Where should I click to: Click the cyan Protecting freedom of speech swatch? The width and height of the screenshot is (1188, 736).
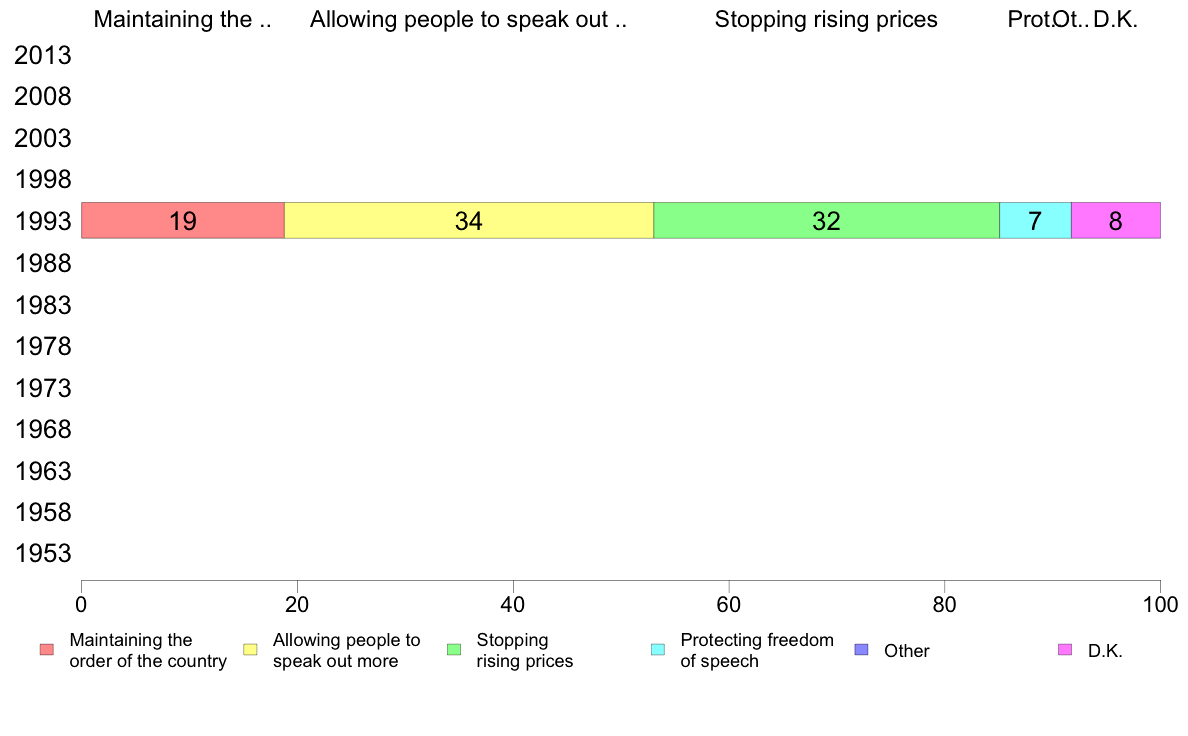pos(658,650)
